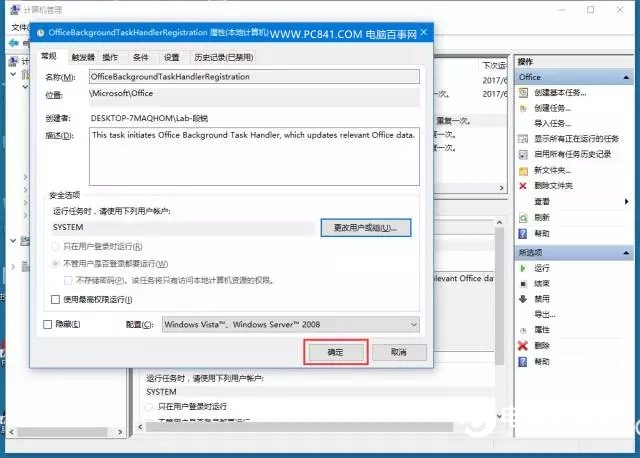640x458 pixels.
Task: Click the 计算机管理 window title icon
Action: point(15,9)
